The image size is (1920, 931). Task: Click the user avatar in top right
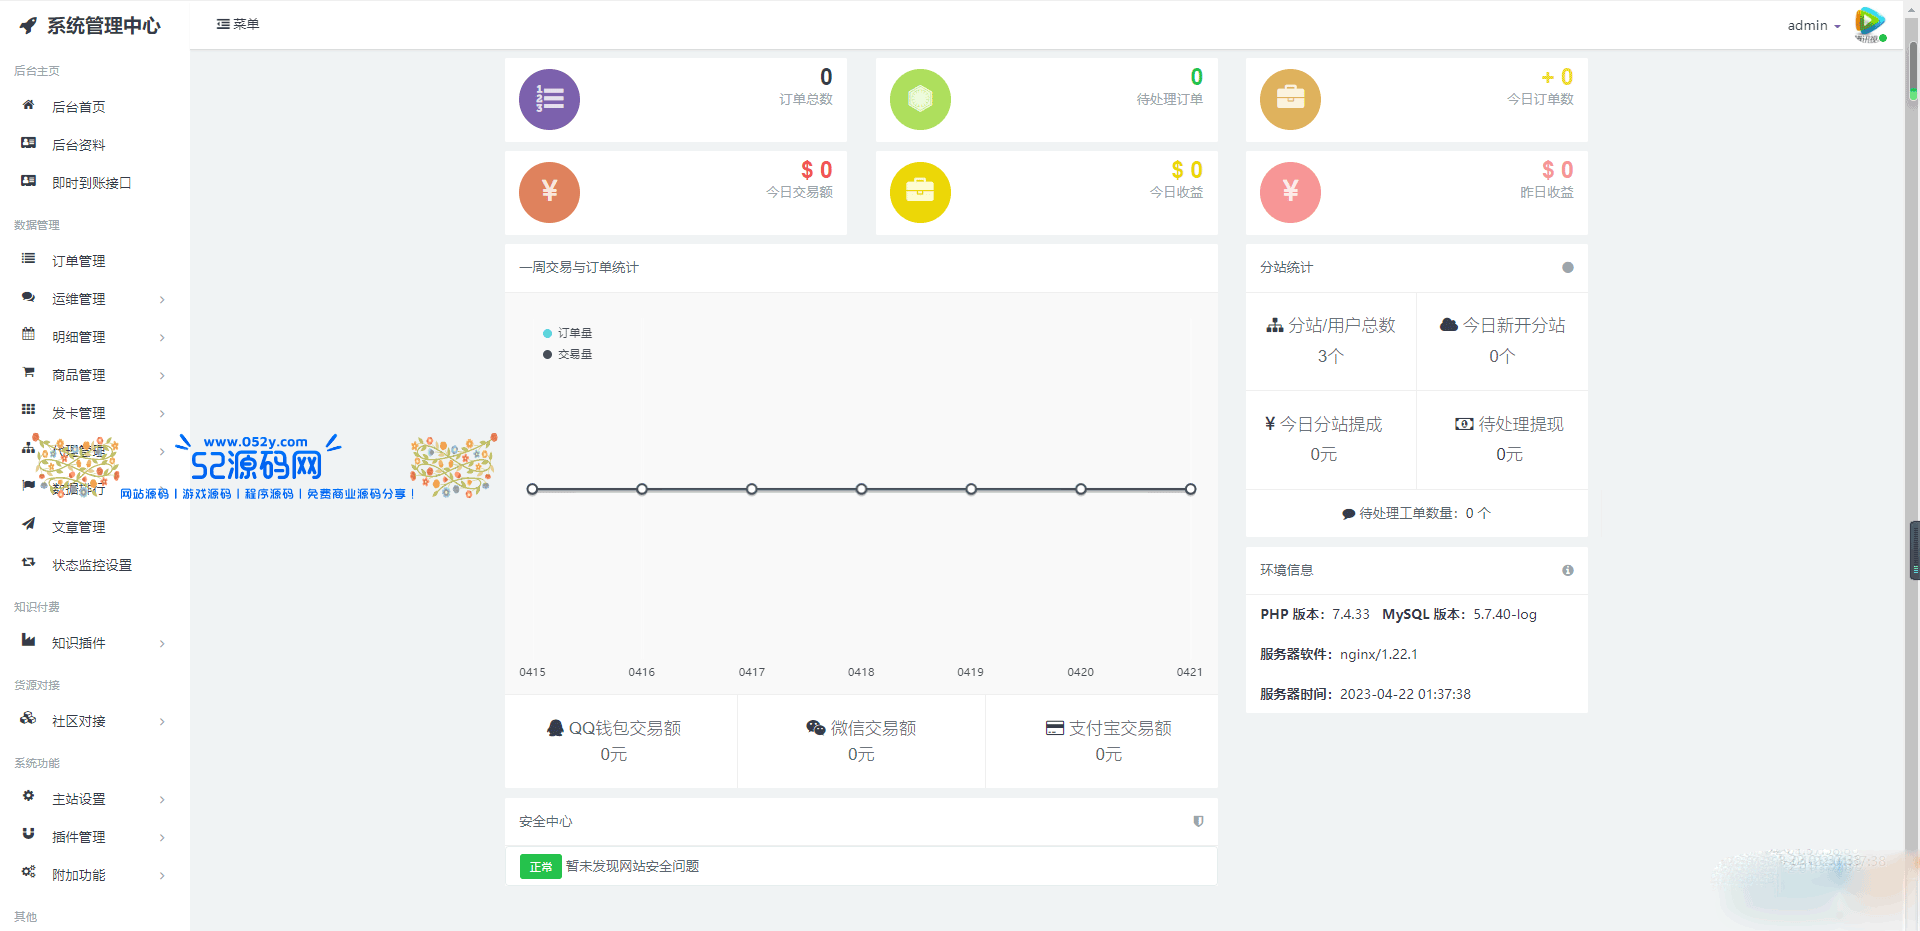1869,24
